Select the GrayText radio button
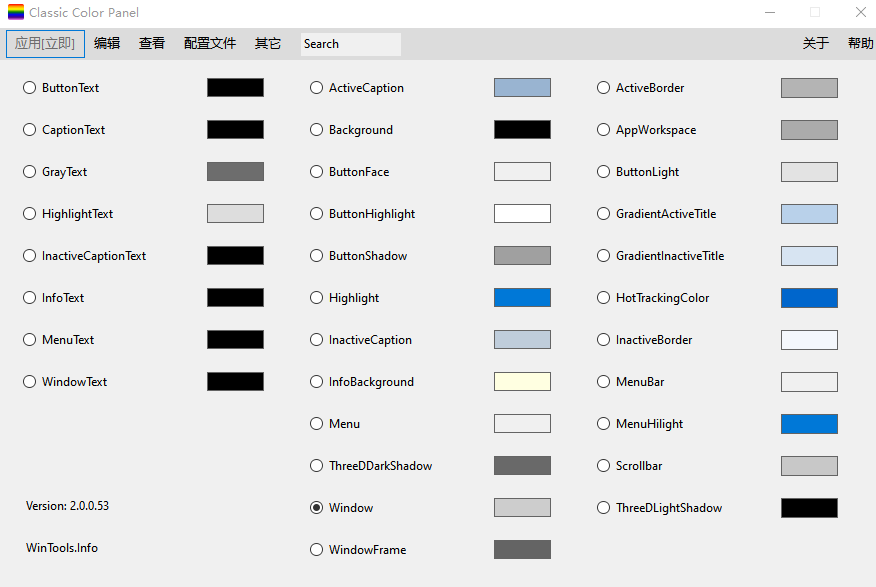This screenshot has width=876, height=587. tap(29, 171)
